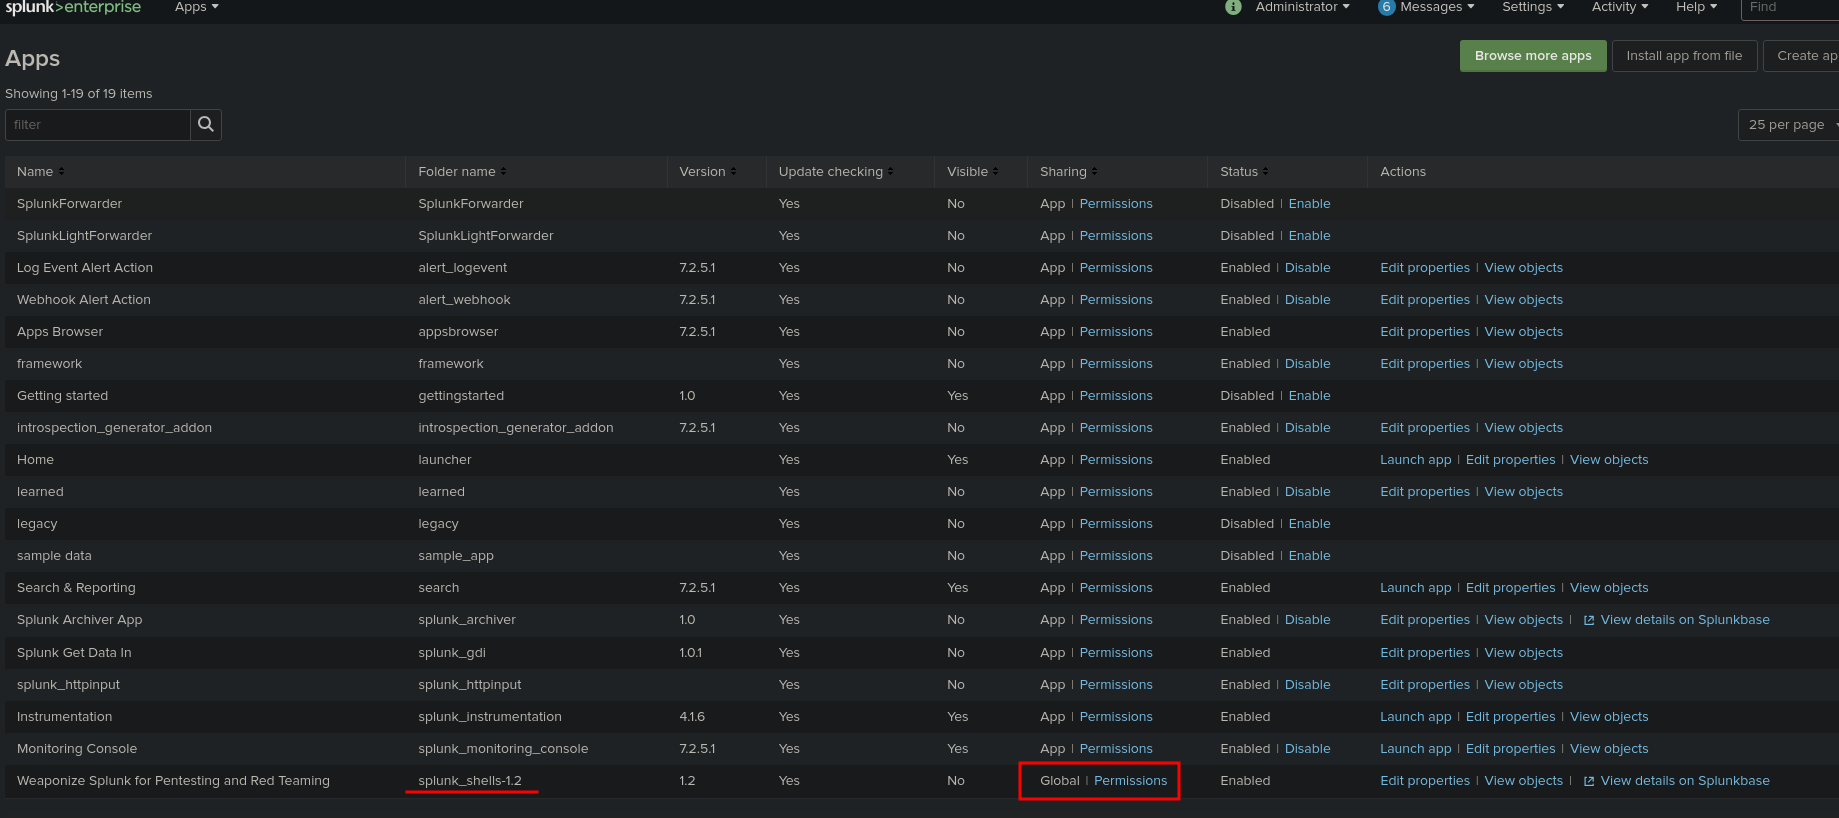Open the Messages dropdown
The height and width of the screenshot is (818, 1839).
[x=1437, y=7]
